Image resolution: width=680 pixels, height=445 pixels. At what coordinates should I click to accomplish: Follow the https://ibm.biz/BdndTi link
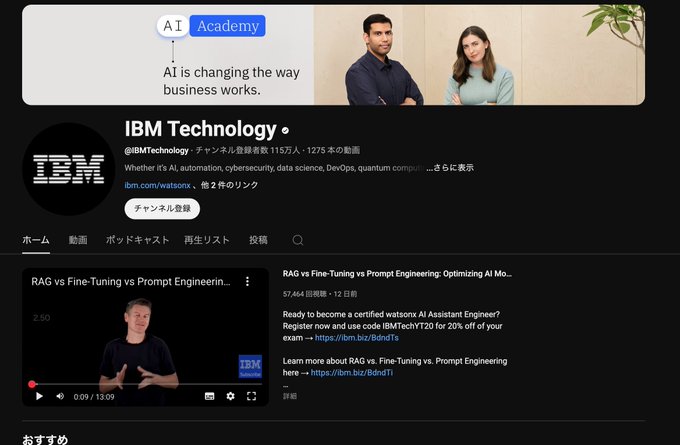pos(352,373)
